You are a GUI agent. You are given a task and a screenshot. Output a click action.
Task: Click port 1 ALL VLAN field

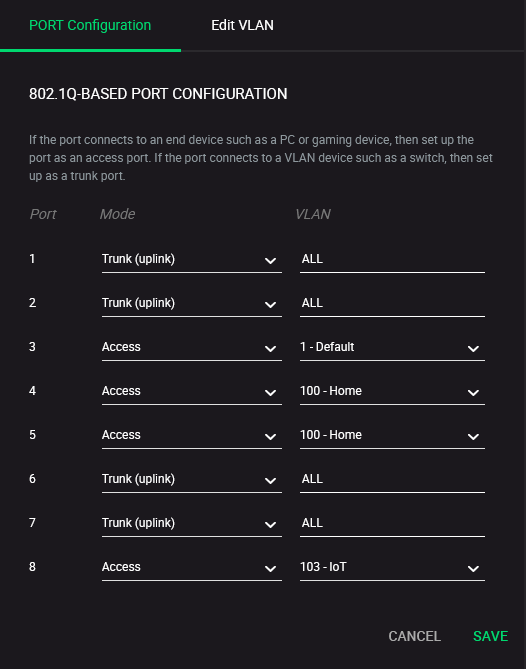[x=392, y=259]
